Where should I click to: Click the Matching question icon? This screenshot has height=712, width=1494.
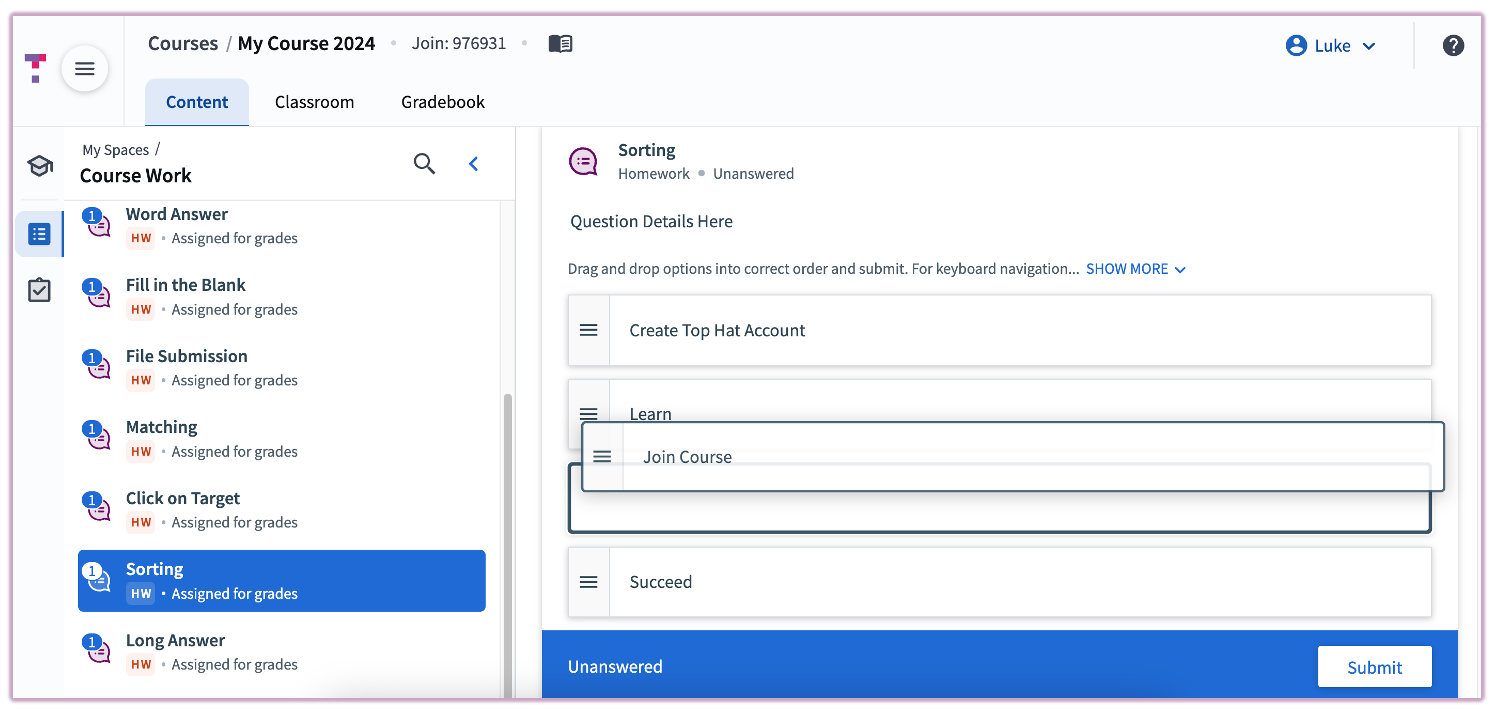[97, 437]
